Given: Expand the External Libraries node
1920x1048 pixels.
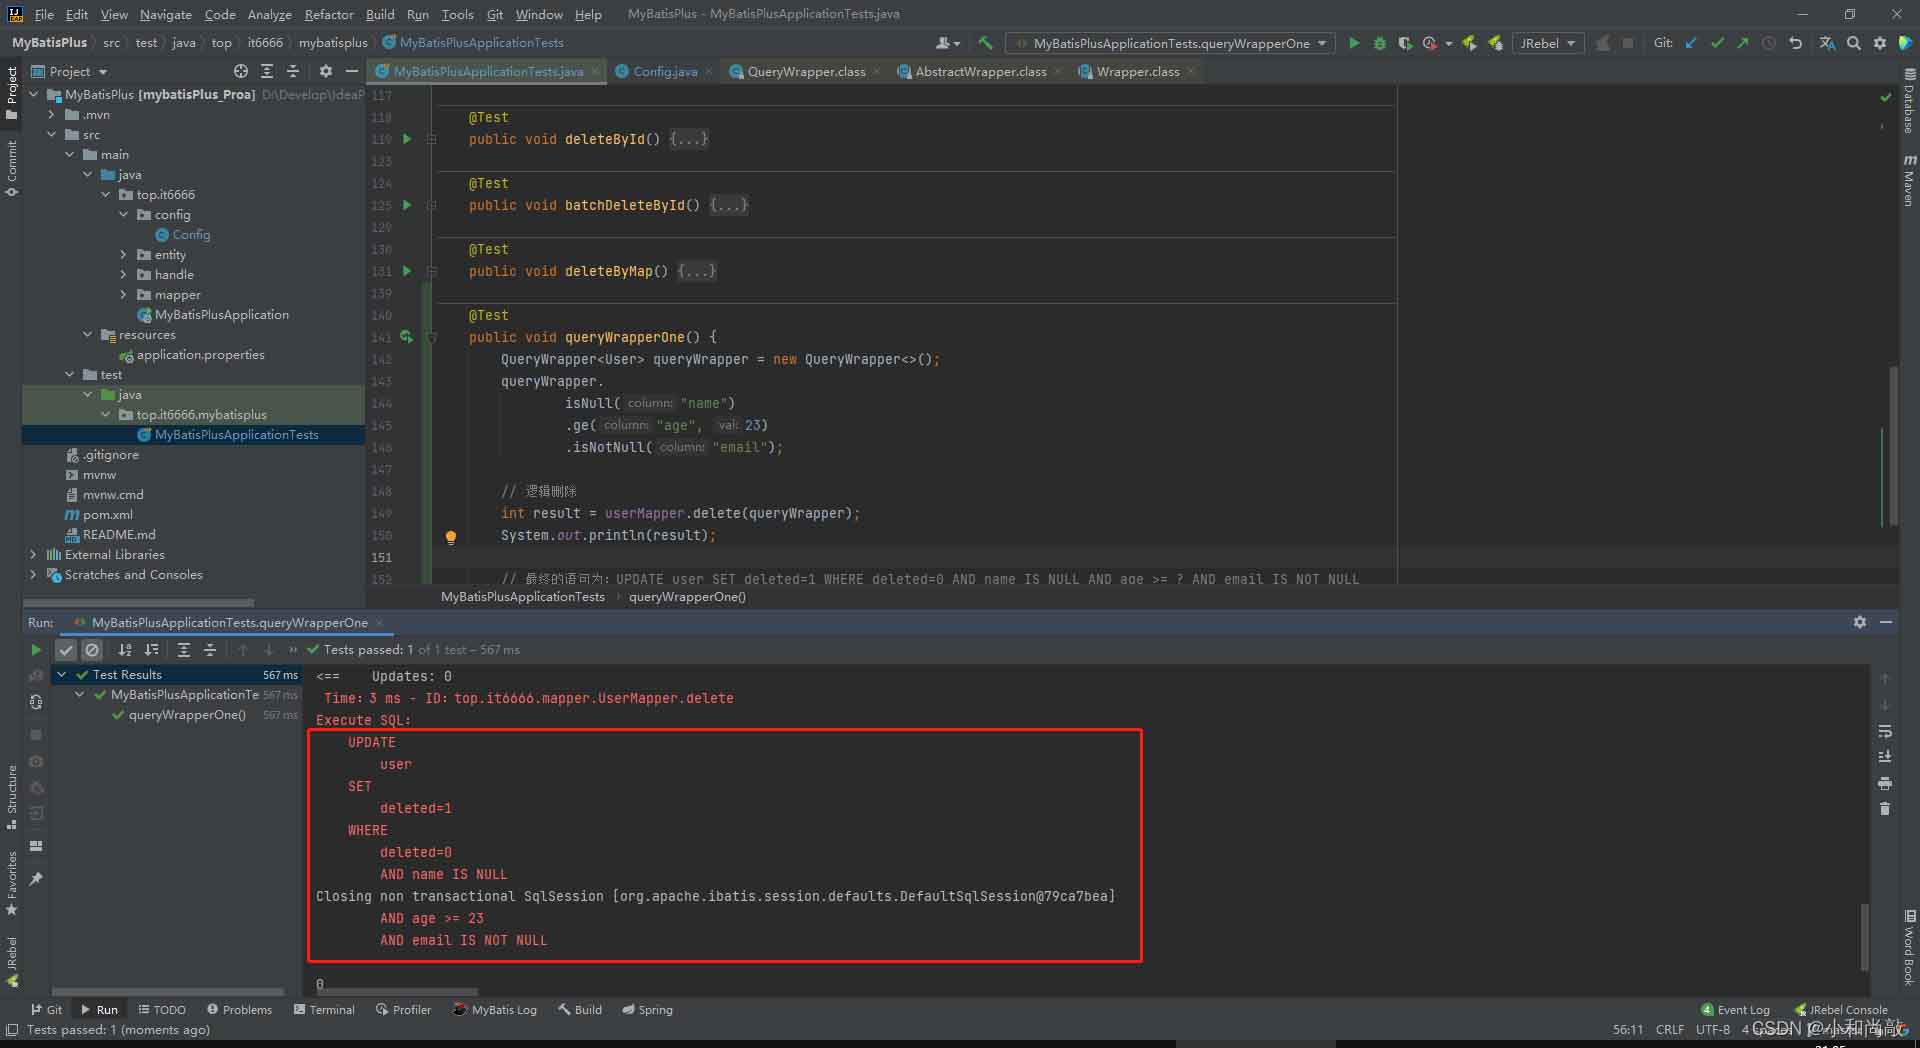Looking at the screenshot, I should [x=33, y=555].
